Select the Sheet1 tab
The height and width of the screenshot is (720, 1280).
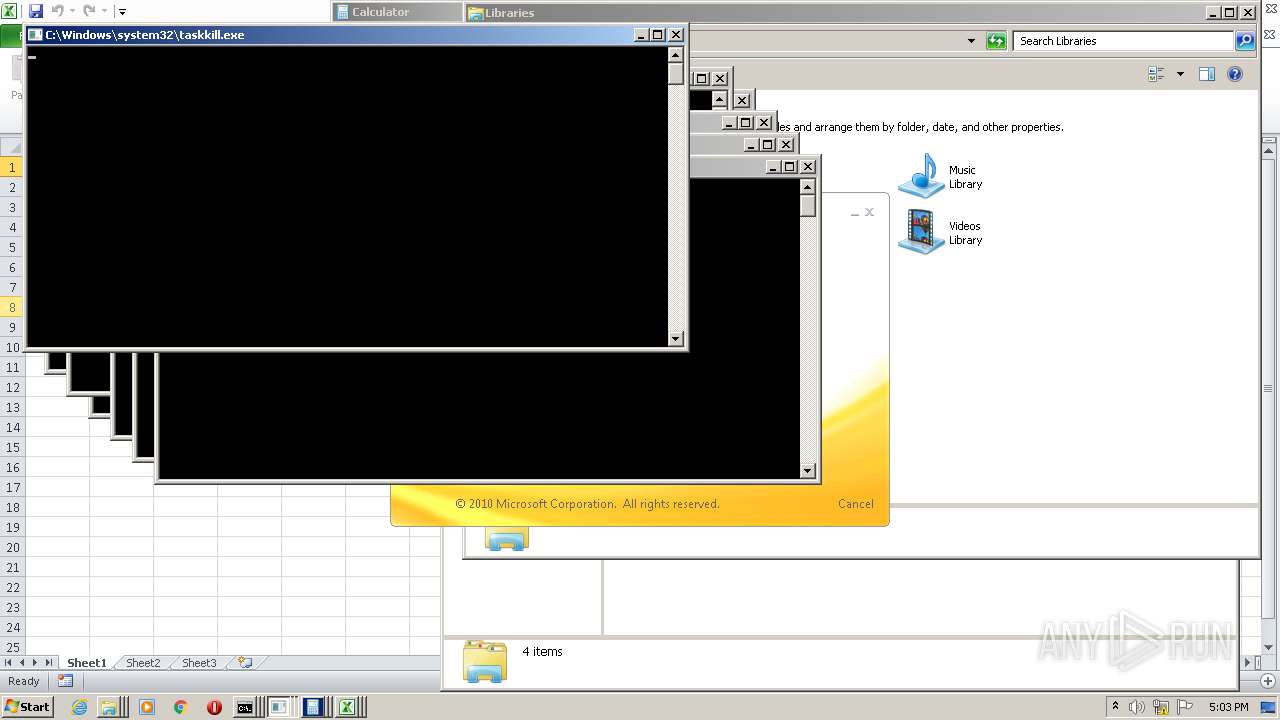(86, 663)
